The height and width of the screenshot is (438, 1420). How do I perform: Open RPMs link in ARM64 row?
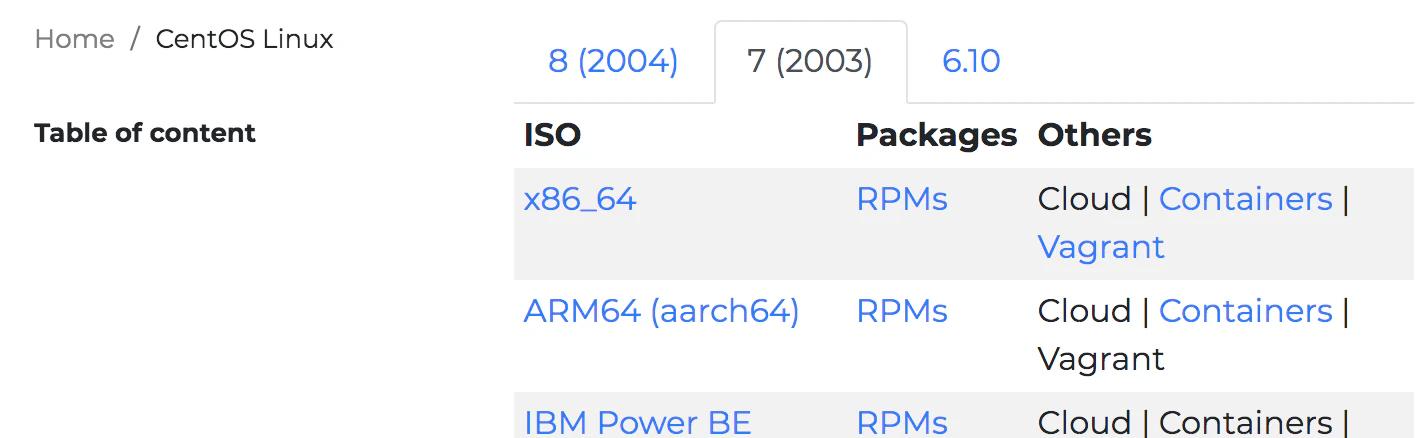tap(902, 312)
